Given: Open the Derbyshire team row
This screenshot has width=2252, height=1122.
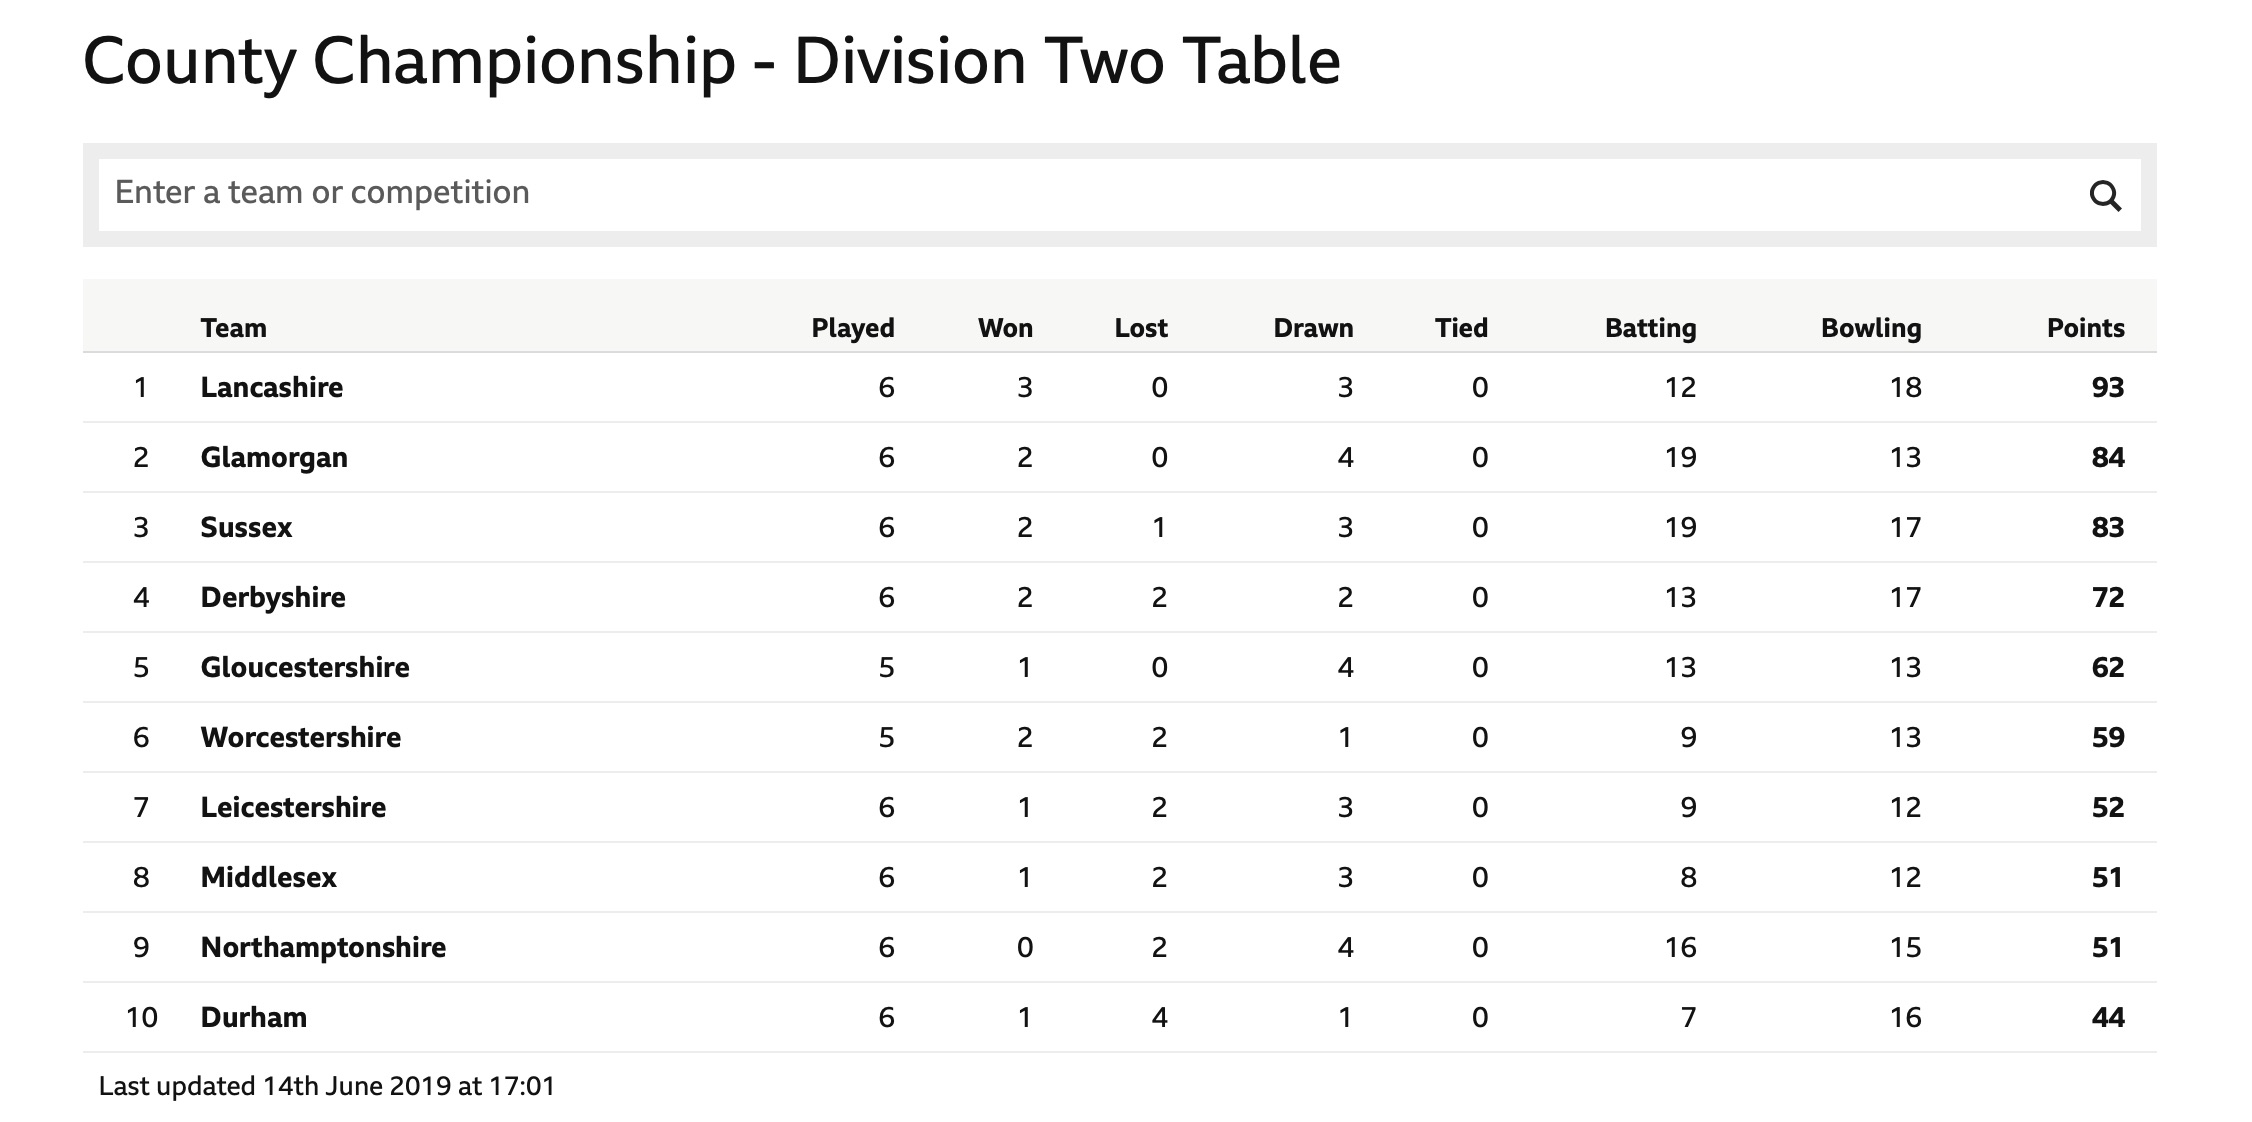Looking at the screenshot, I should pos(1119,597).
